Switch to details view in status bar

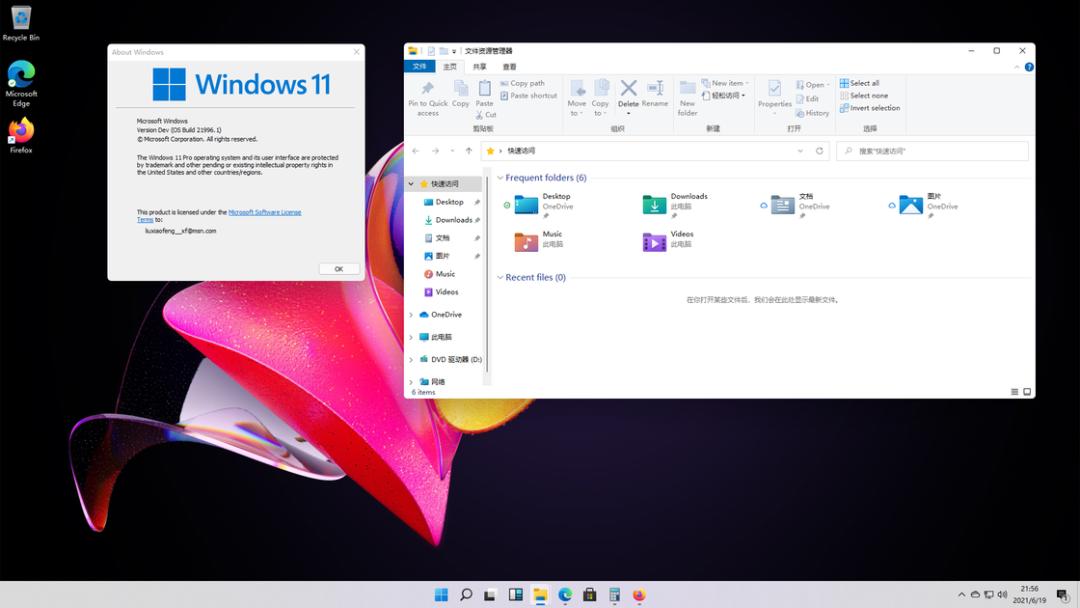(x=1015, y=392)
